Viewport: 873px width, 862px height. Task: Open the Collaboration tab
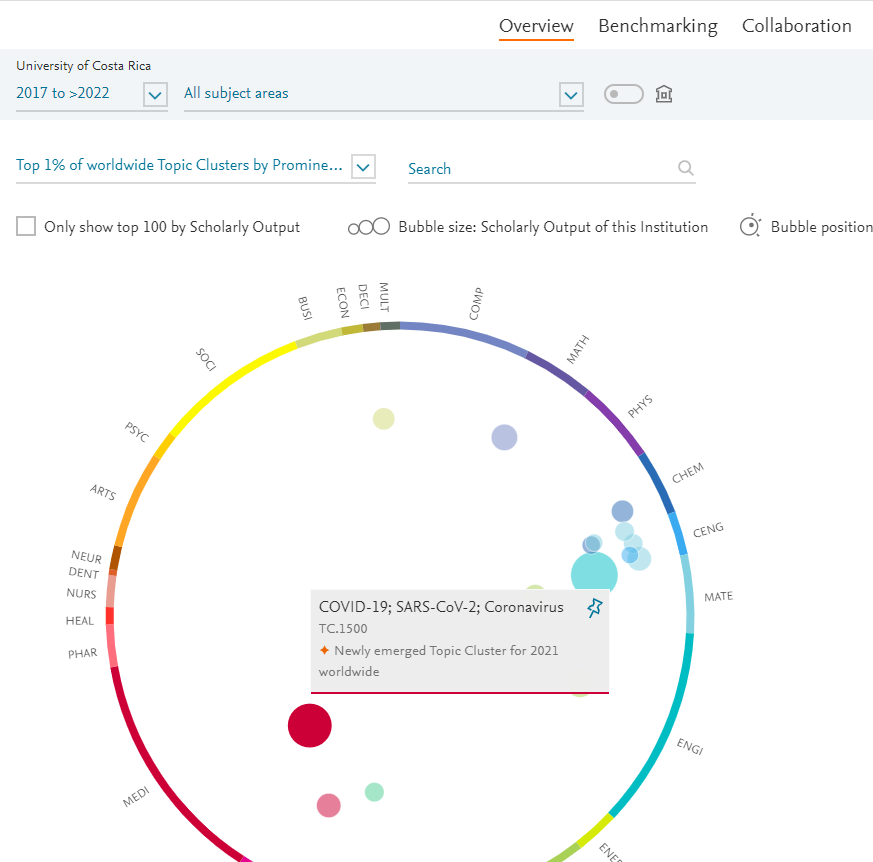(796, 26)
